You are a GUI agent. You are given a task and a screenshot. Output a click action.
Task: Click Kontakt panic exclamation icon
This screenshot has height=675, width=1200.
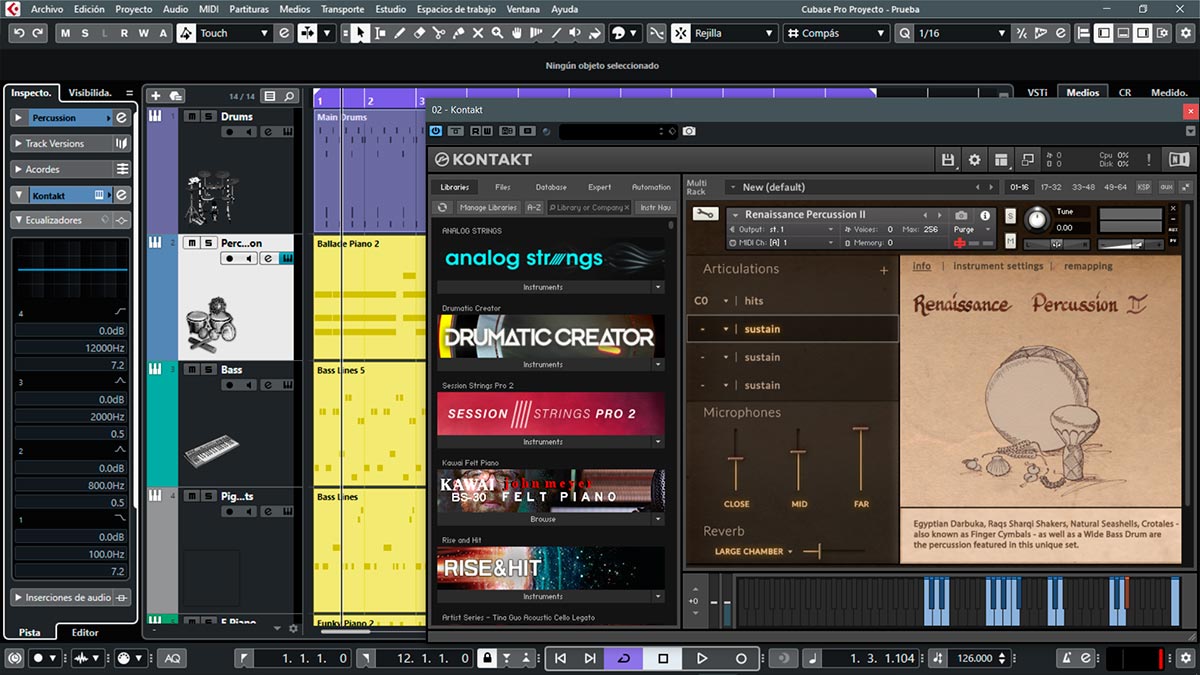point(1149,160)
